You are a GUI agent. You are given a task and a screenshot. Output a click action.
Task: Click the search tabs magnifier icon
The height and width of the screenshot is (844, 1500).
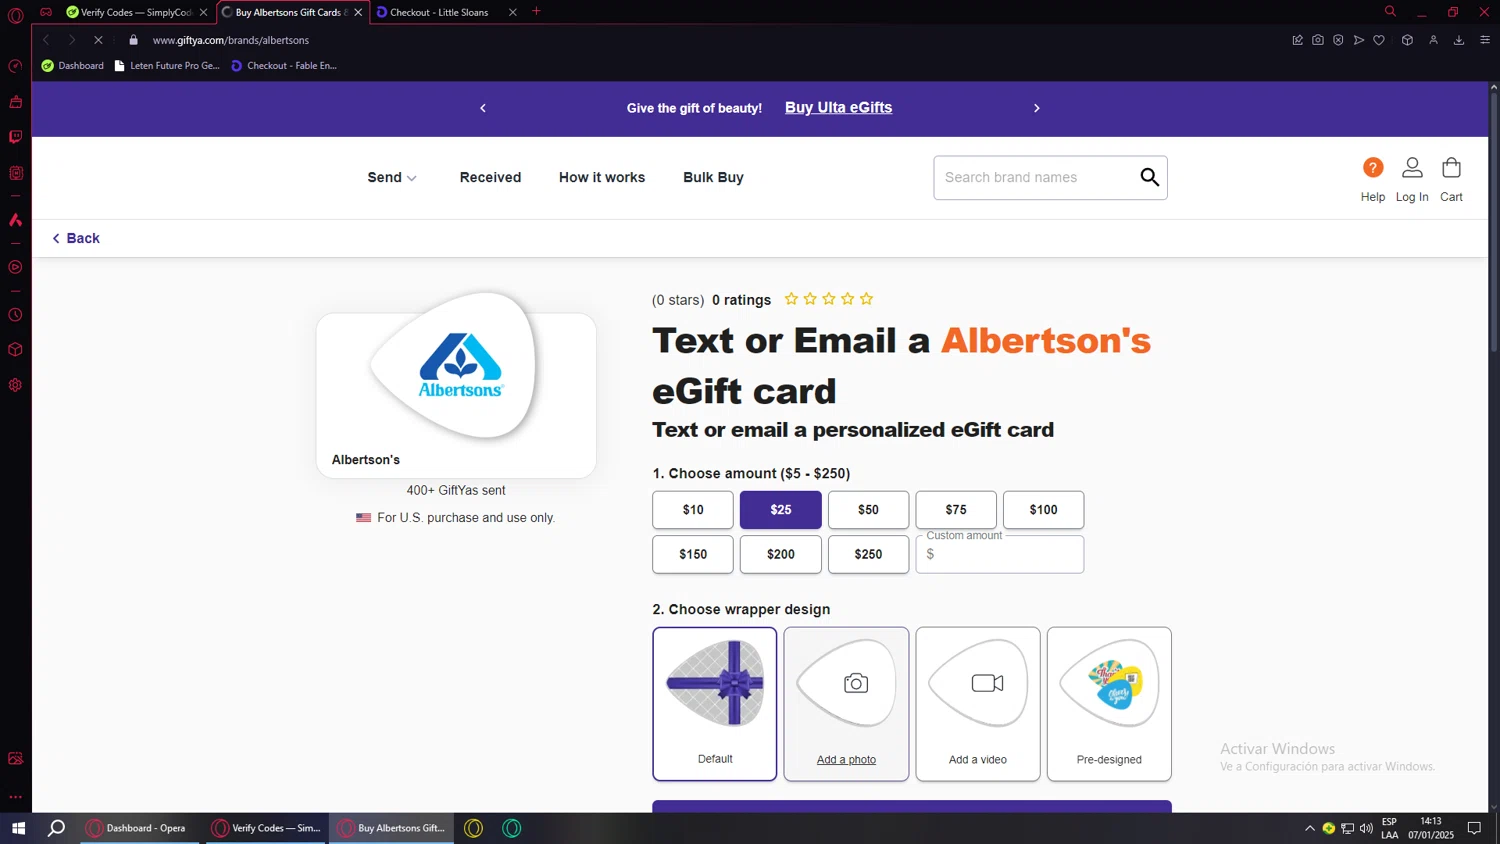(1390, 12)
